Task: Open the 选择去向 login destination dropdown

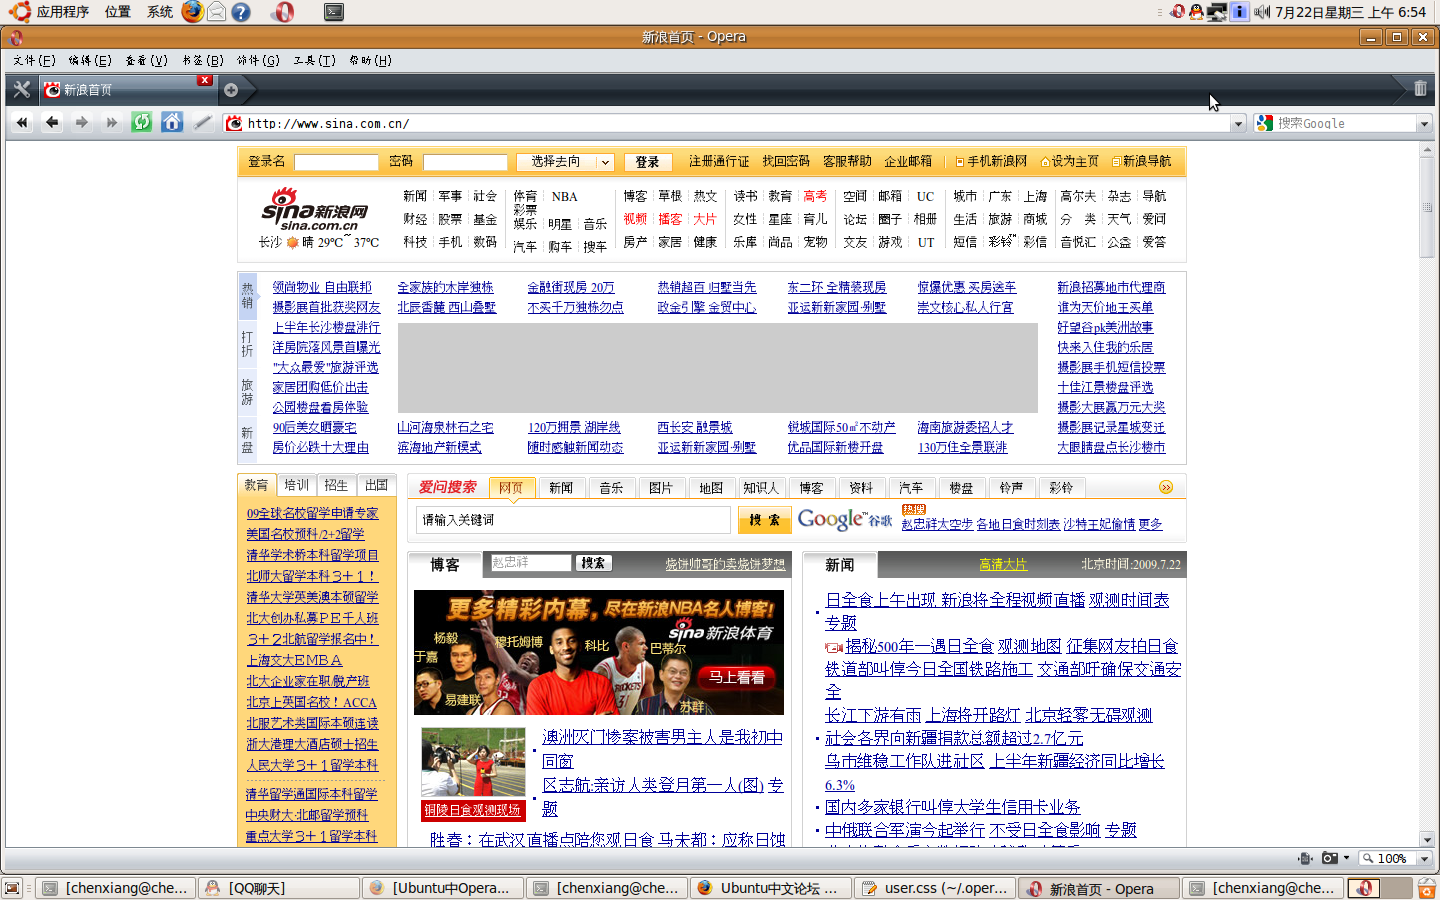Action: coord(565,162)
